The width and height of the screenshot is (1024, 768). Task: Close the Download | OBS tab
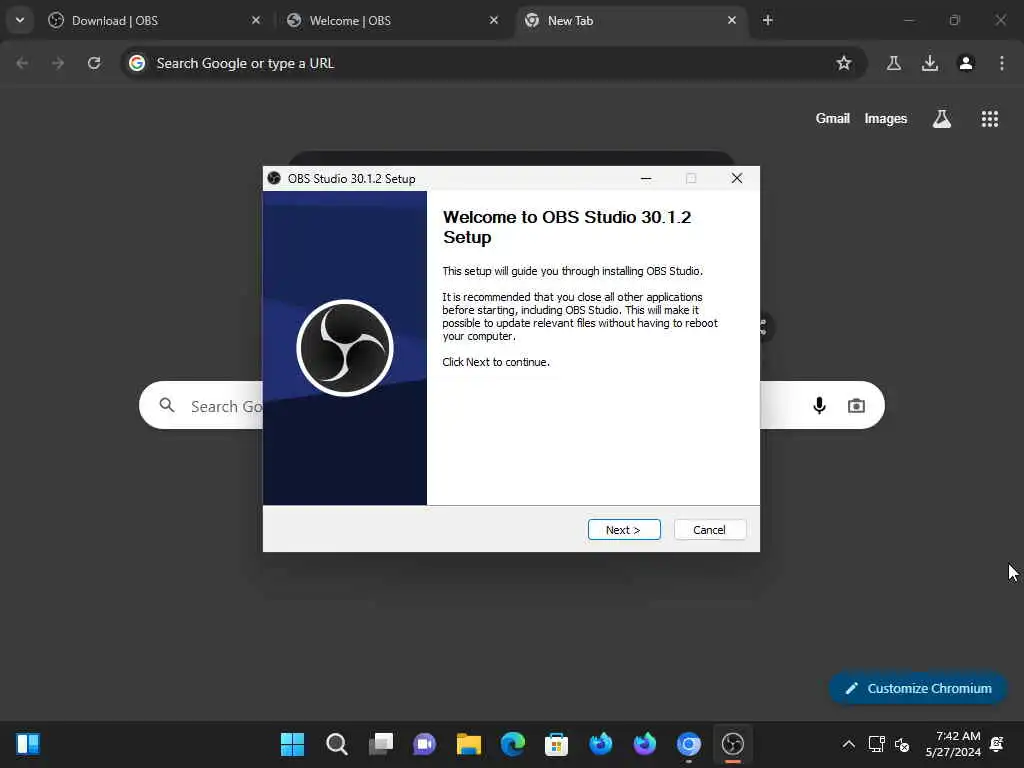coord(256,21)
